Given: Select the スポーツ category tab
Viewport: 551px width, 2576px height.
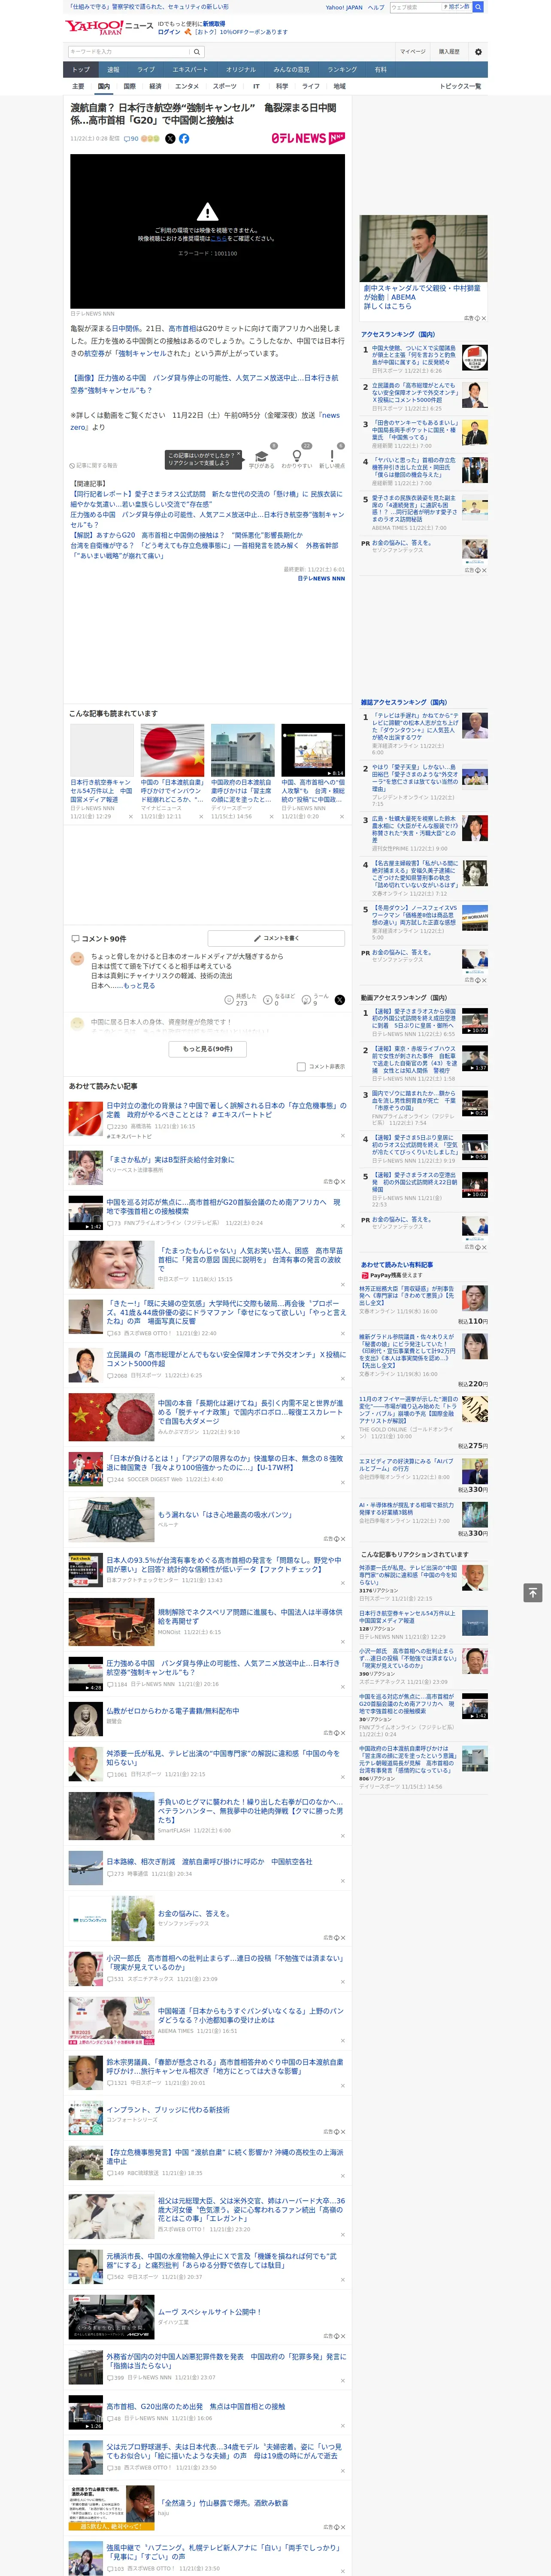Looking at the screenshot, I should (x=225, y=87).
